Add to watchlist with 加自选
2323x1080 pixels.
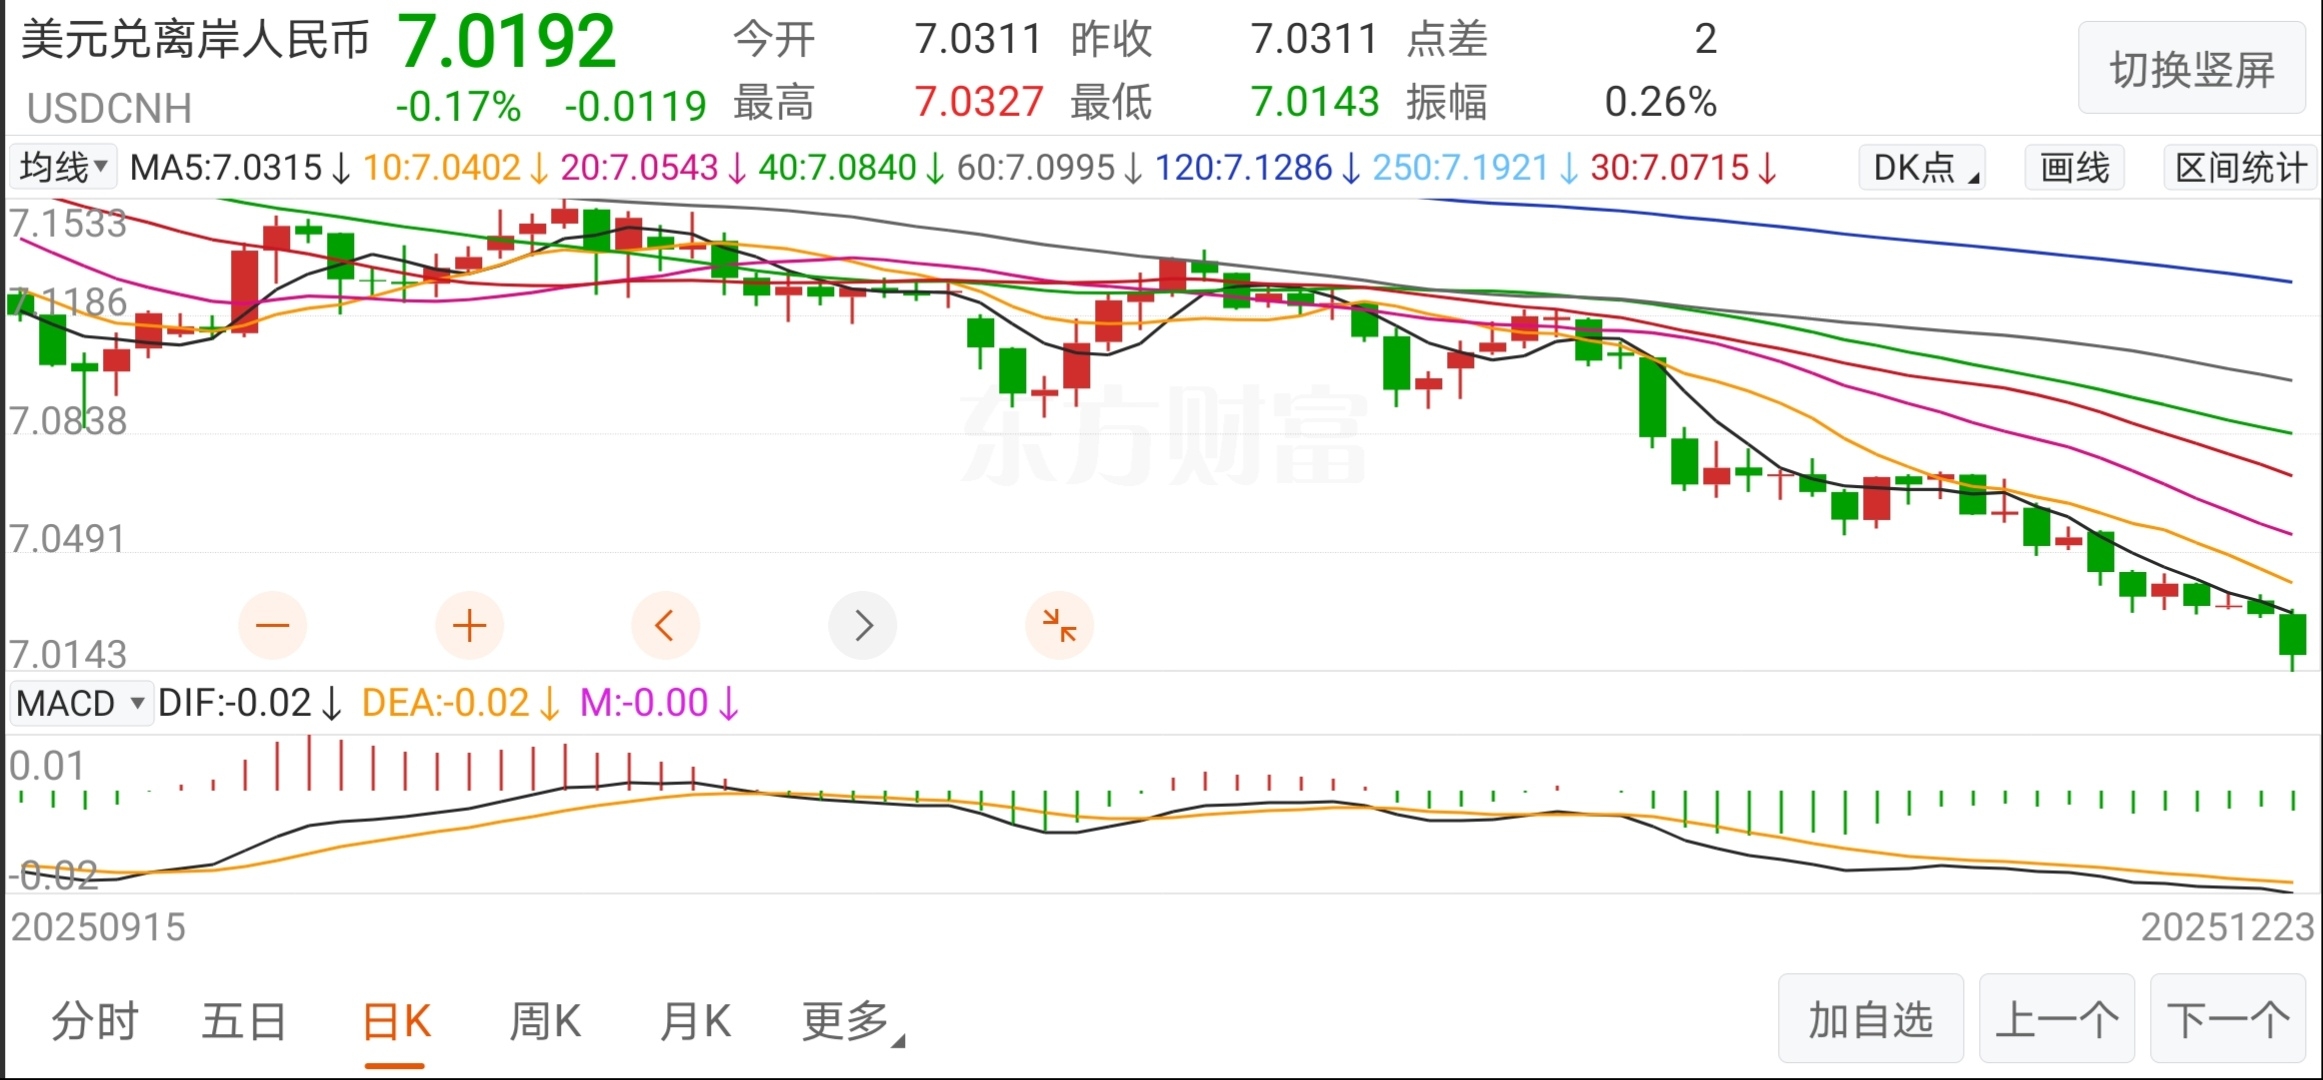click(1870, 1020)
